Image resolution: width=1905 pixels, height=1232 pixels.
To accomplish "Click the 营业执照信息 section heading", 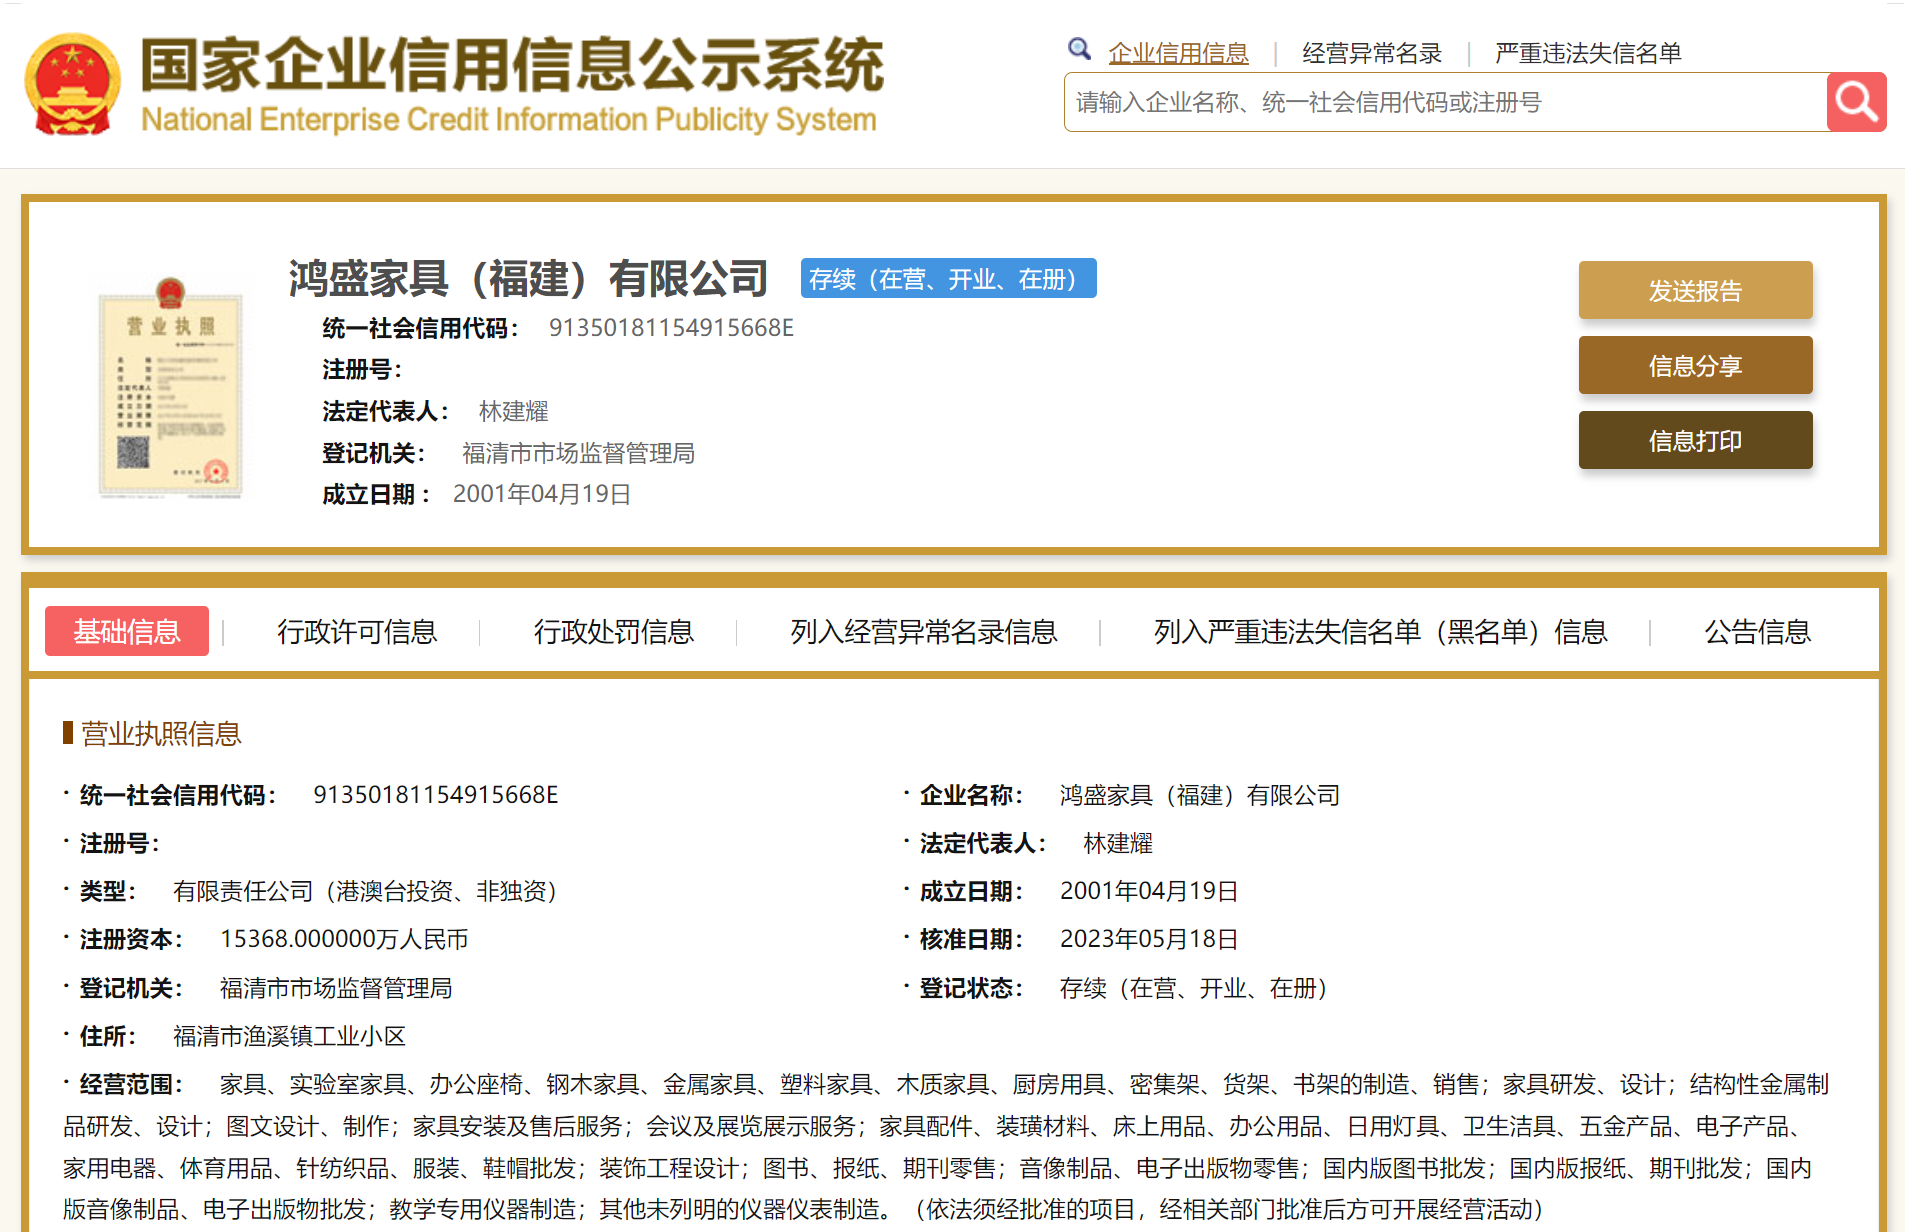I will pos(161,734).
